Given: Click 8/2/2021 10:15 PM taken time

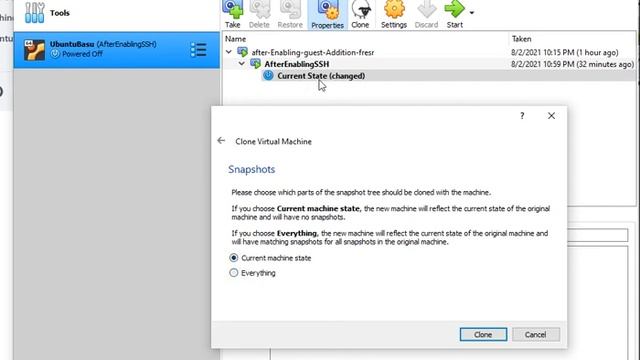Looking at the screenshot, I should [x=565, y=52].
